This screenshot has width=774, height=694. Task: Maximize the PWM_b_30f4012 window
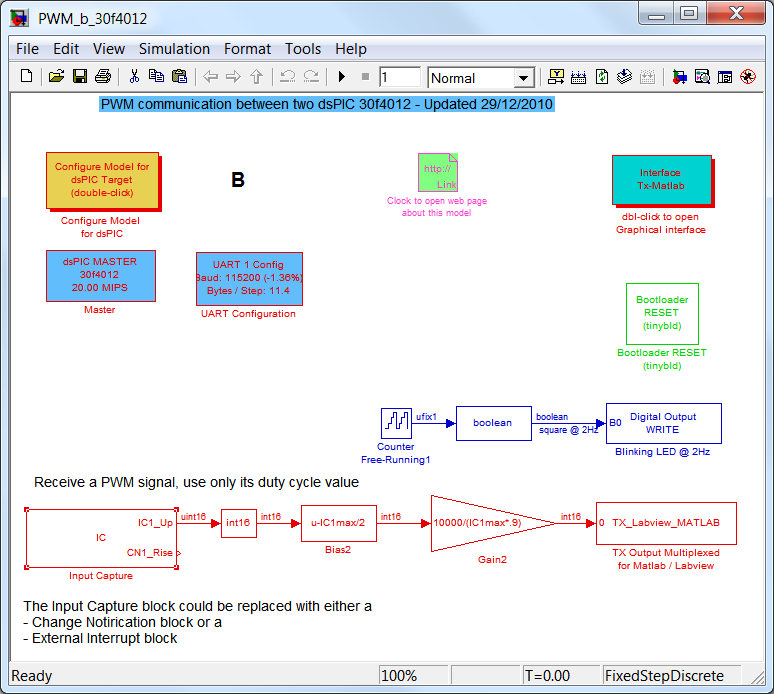click(689, 13)
